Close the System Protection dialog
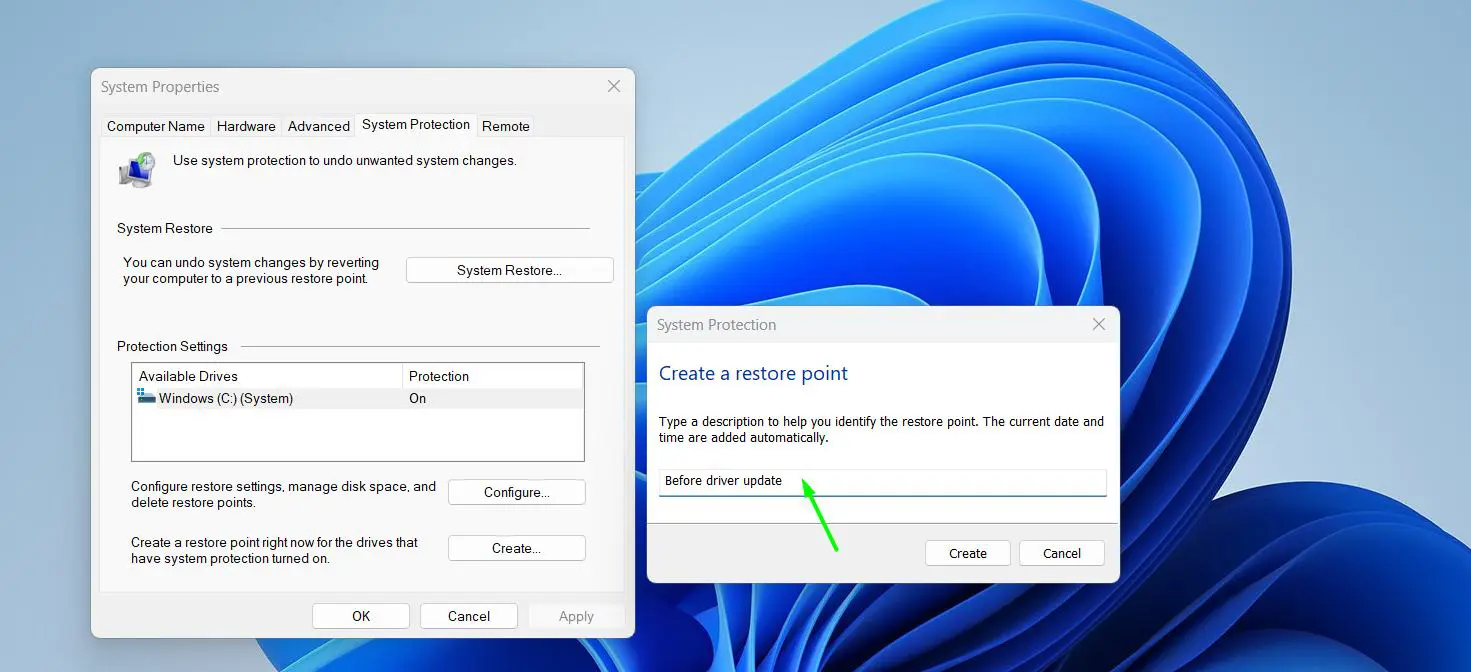This screenshot has height=672, width=1471. (1098, 324)
